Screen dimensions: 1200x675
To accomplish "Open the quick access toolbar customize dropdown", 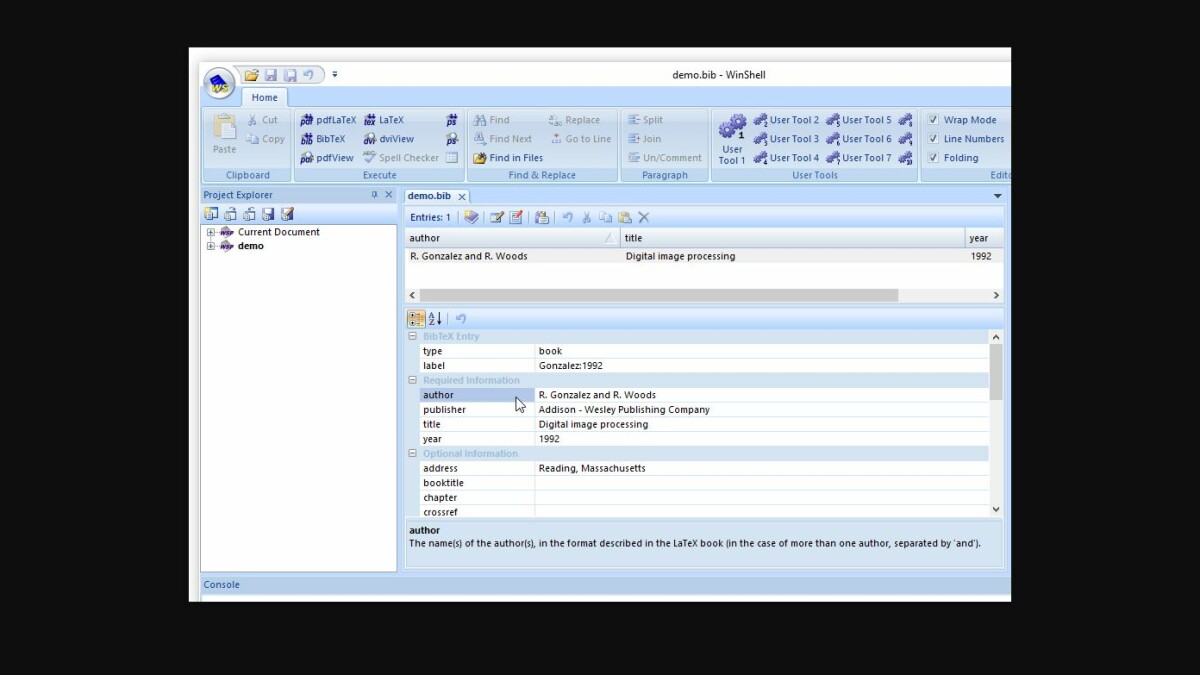I will (x=335, y=75).
